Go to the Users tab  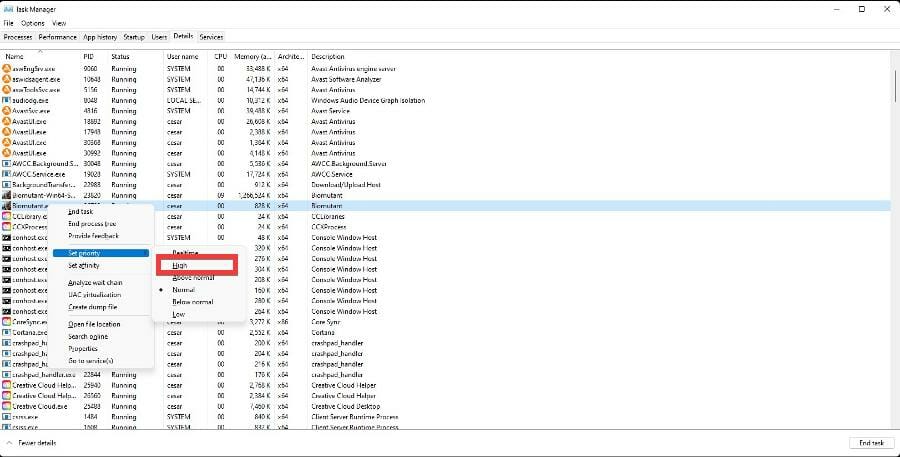tap(159, 37)
